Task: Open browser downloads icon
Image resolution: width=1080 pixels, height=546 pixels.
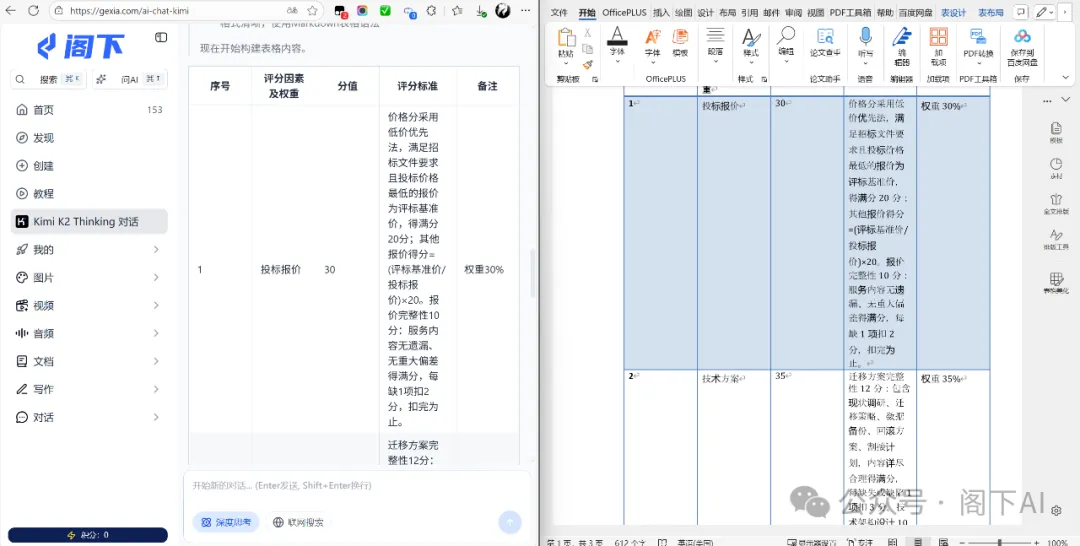Action: (481, 11)
